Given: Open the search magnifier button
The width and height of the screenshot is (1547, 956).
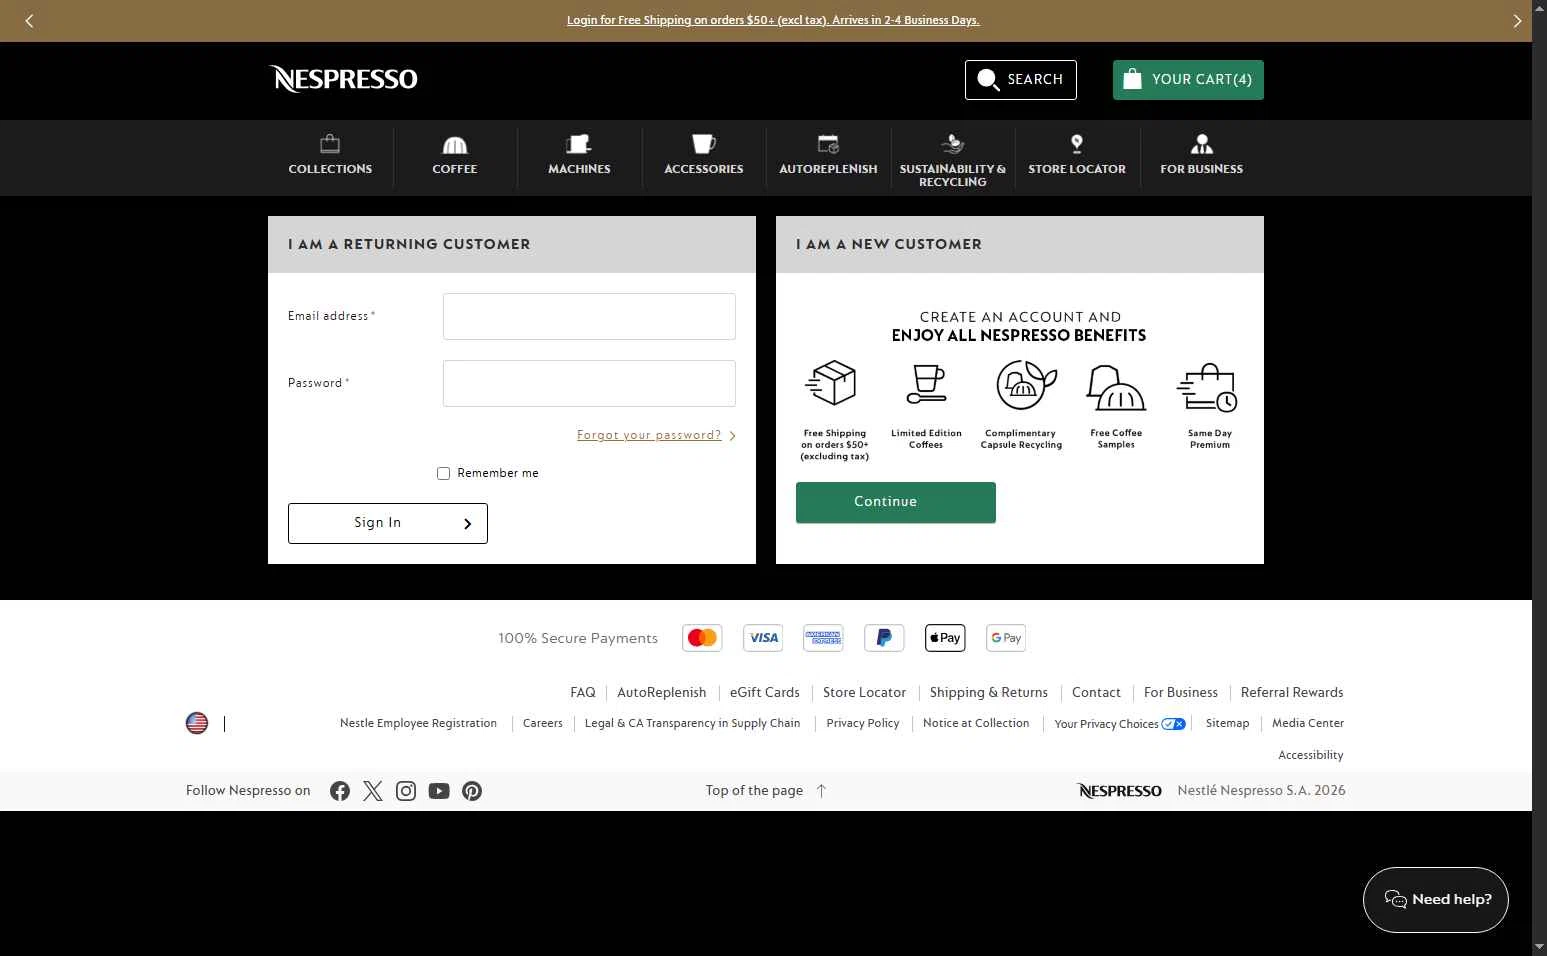Looking at the screenshot, I should 1020,80.
